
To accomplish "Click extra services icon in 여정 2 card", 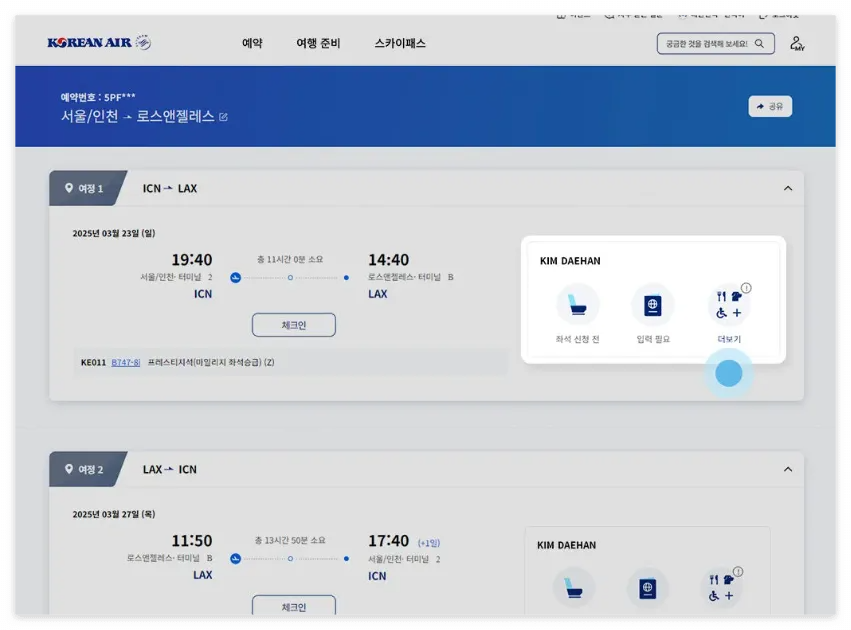I will tap(721, 588).
